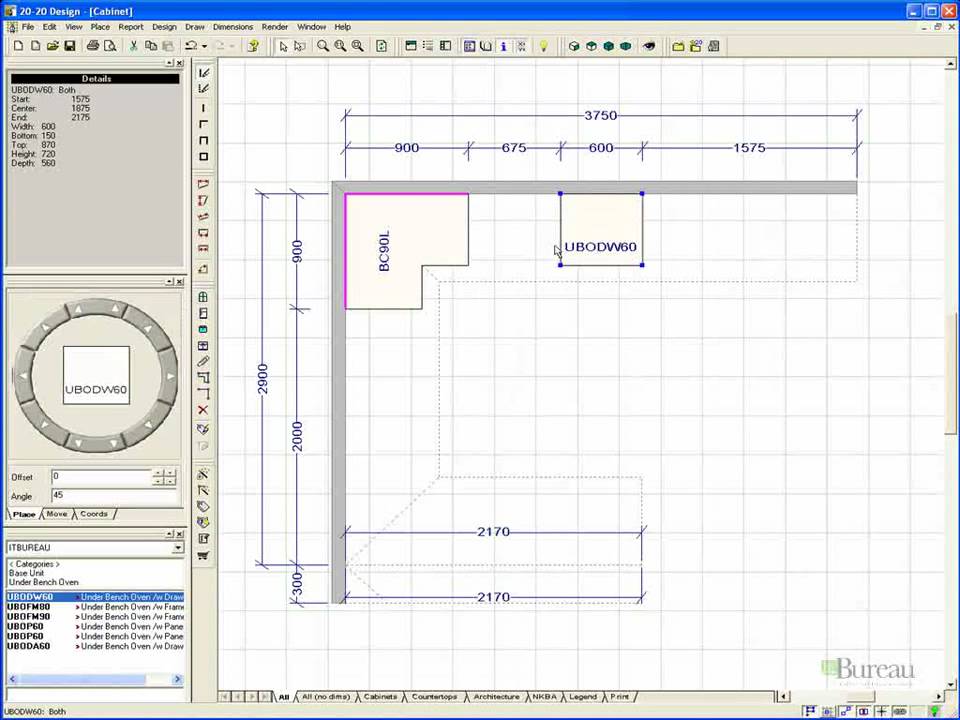Image resolution: width=960 pixels, height=720 pixels.
Task: Click the context help question icon
Action: pos(253,46)
